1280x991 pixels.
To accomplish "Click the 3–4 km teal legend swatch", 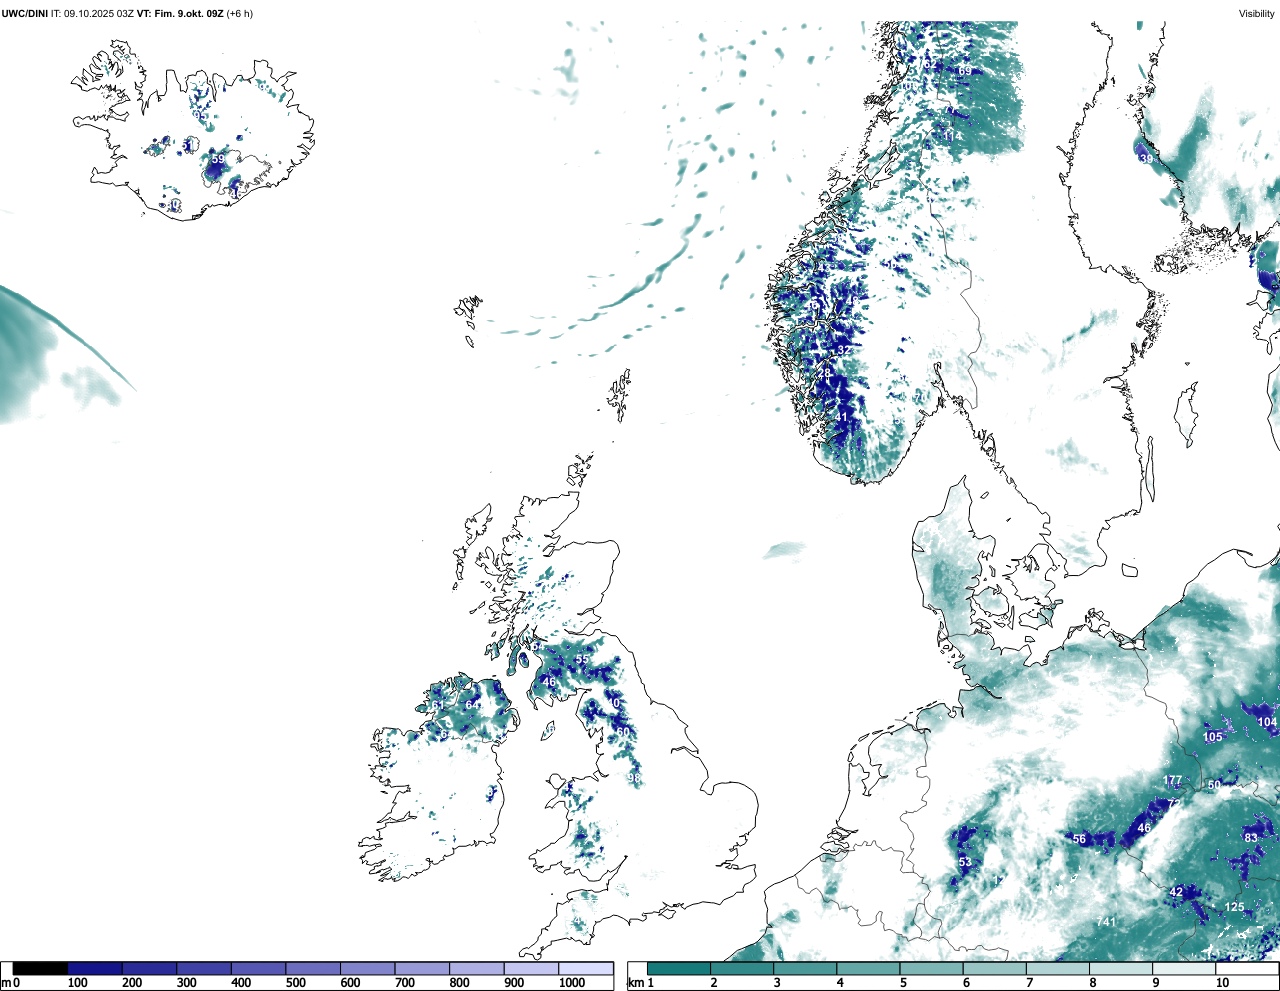I will [805, 968].
